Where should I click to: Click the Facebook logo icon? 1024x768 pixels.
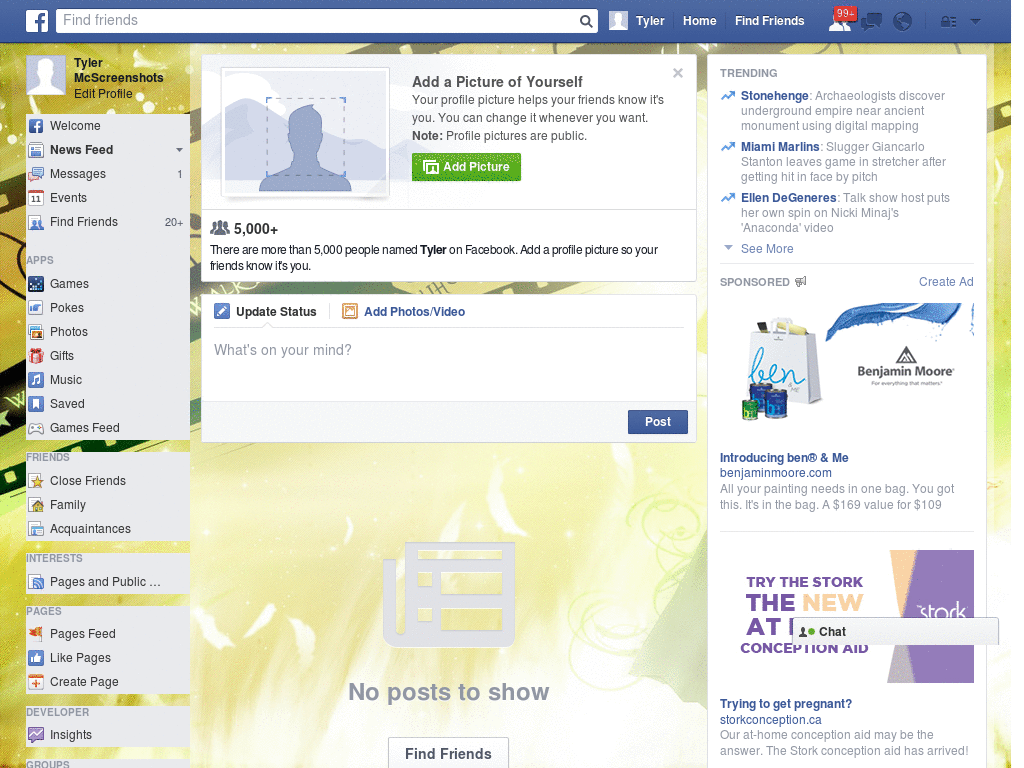[x=37, y=21]
